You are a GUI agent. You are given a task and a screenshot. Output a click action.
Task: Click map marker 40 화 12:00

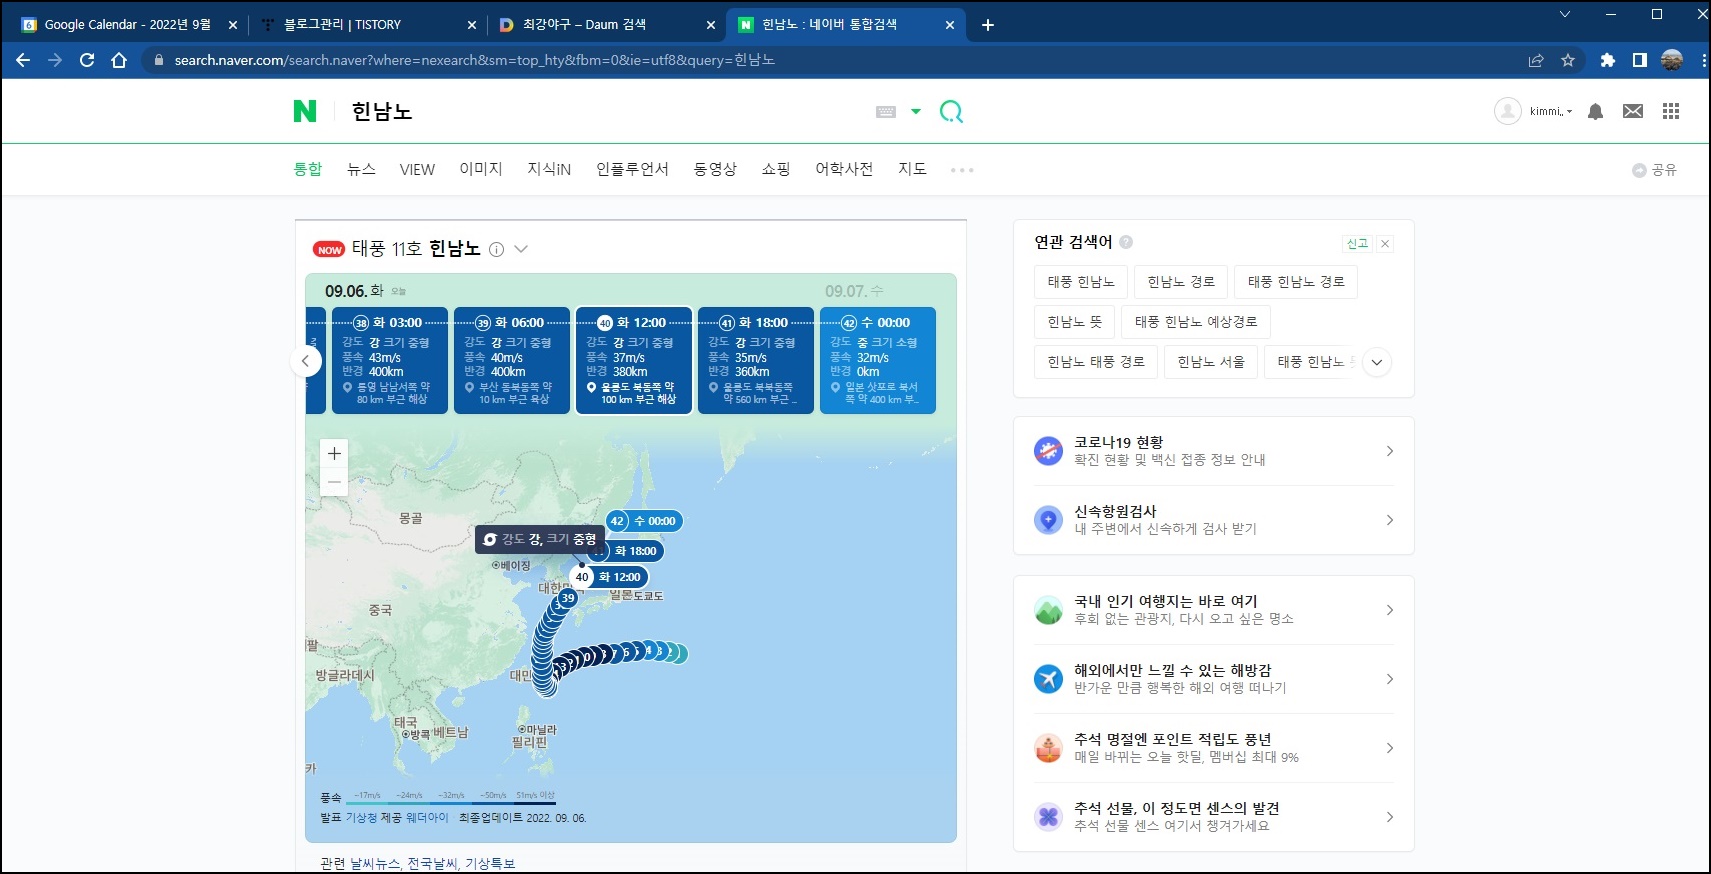609,577
